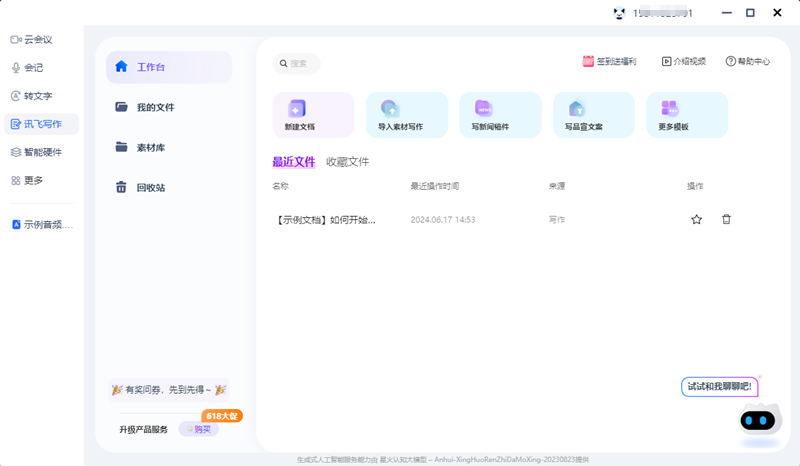Click the search magnifier icon
This screenshot has width=800, height=466.
(283, 63)
